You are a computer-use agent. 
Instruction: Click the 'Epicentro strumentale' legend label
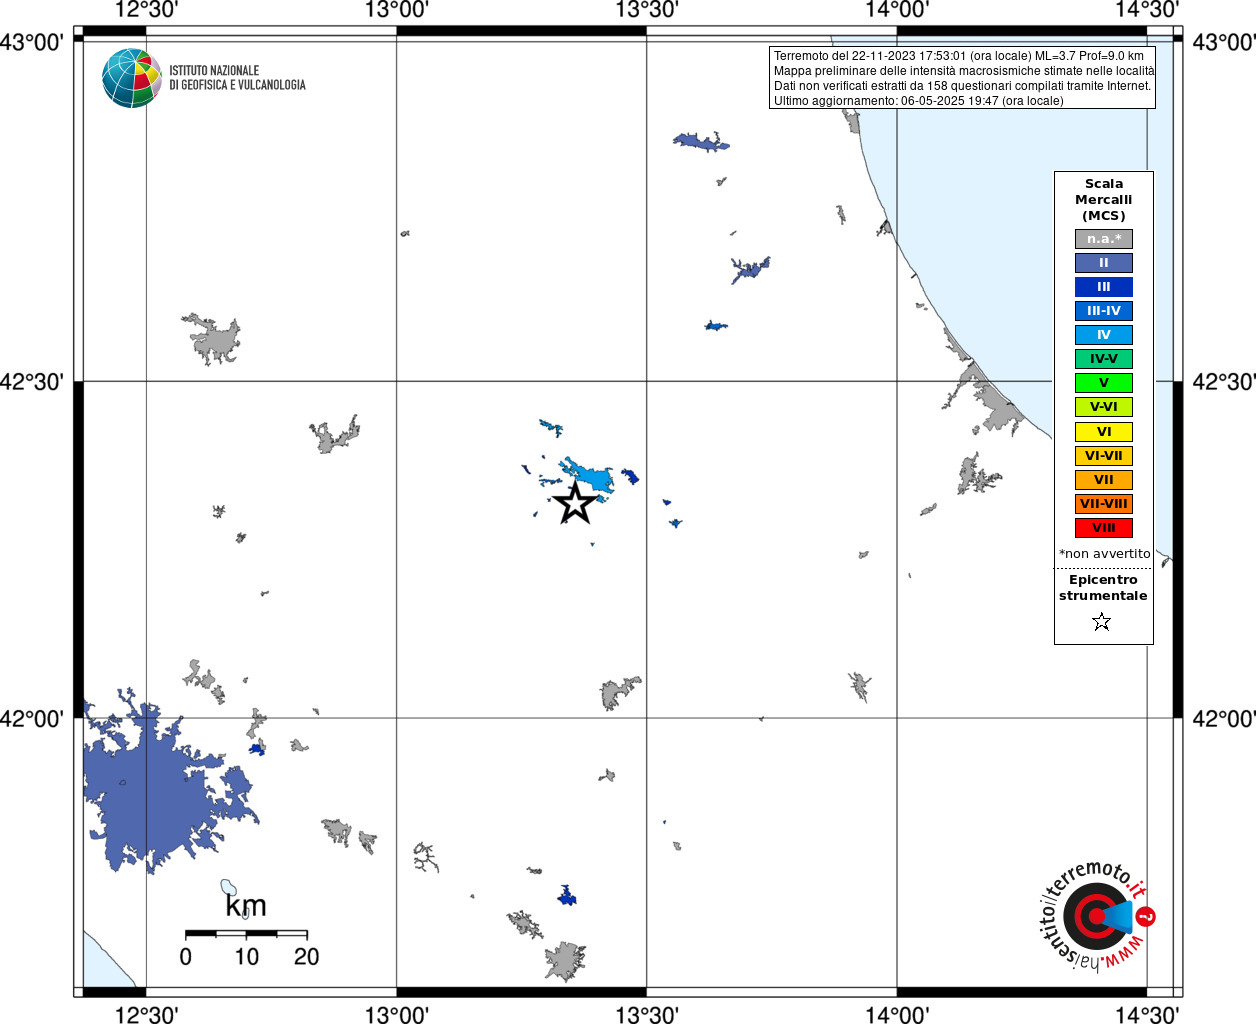(1103, 588)
